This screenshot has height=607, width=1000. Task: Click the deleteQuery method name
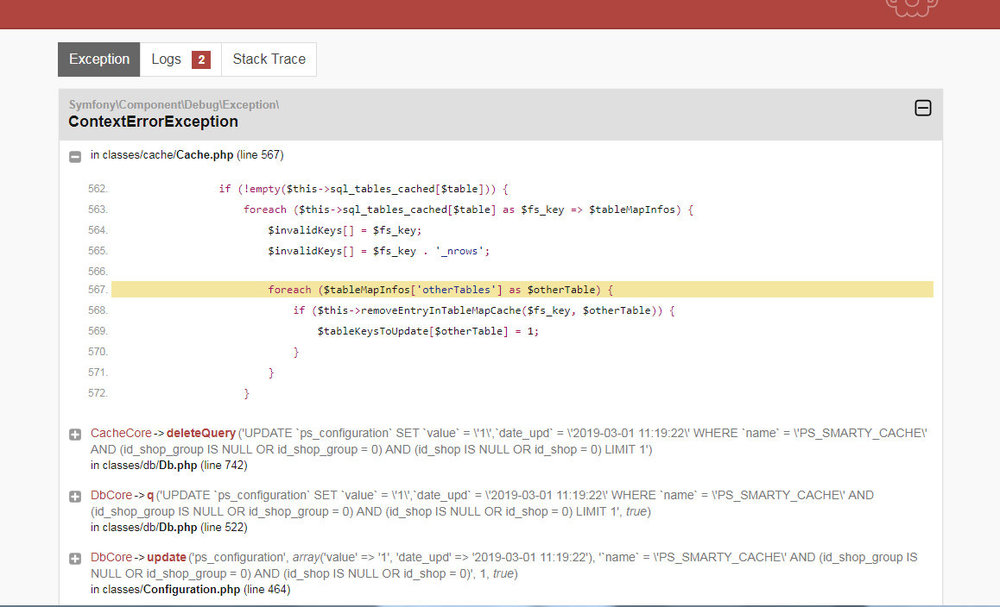tap(201, 433)
